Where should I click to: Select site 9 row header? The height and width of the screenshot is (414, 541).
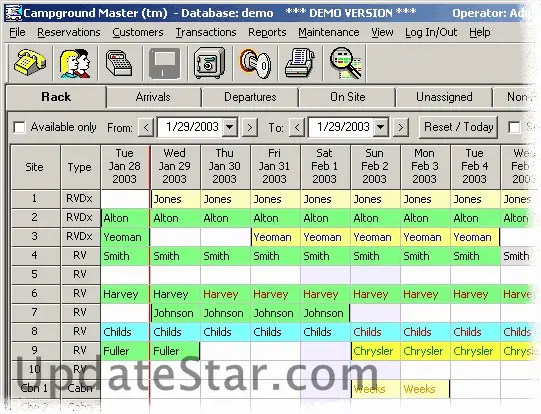tap(35, 351)
